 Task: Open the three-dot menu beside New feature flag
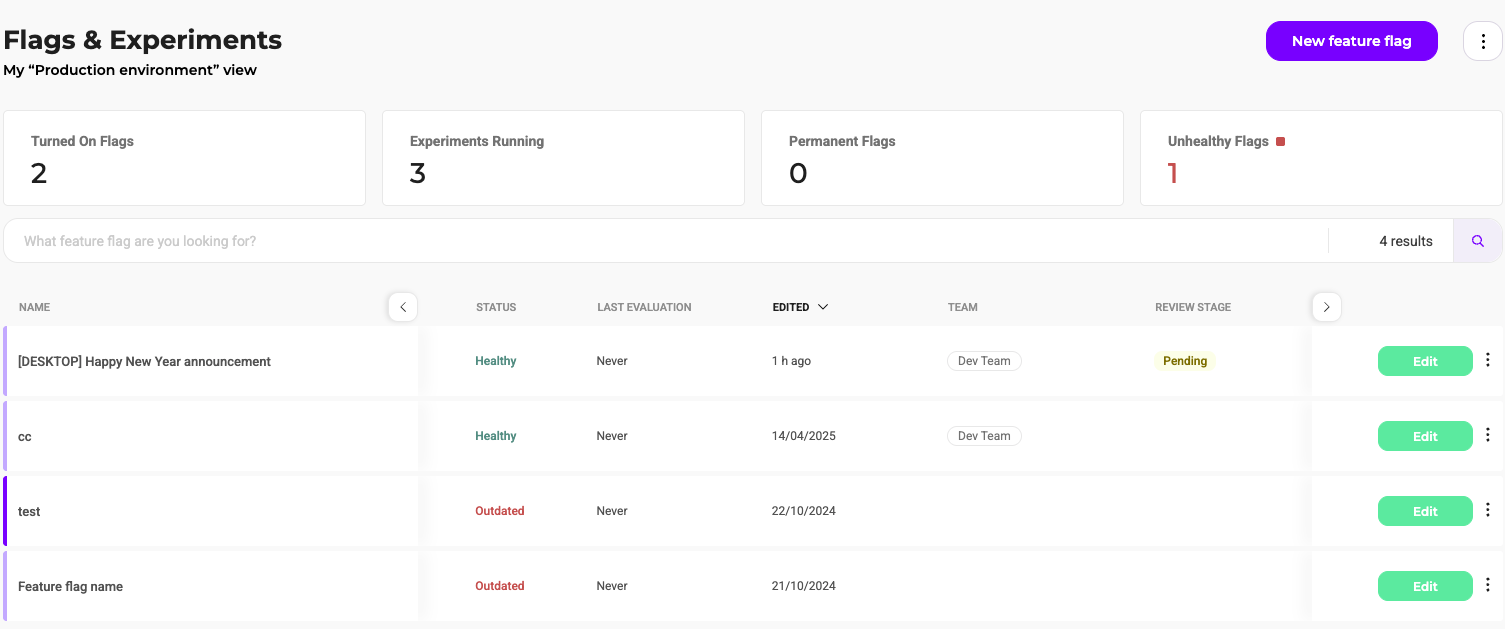[1483, 41]
